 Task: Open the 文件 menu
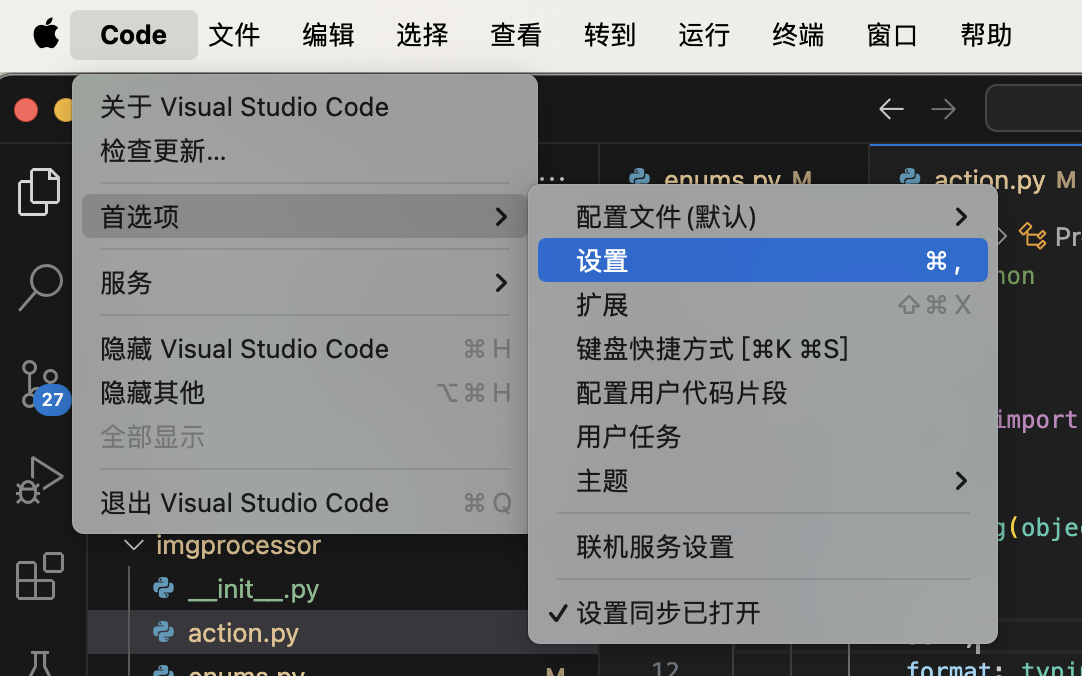tap(234, 34)
